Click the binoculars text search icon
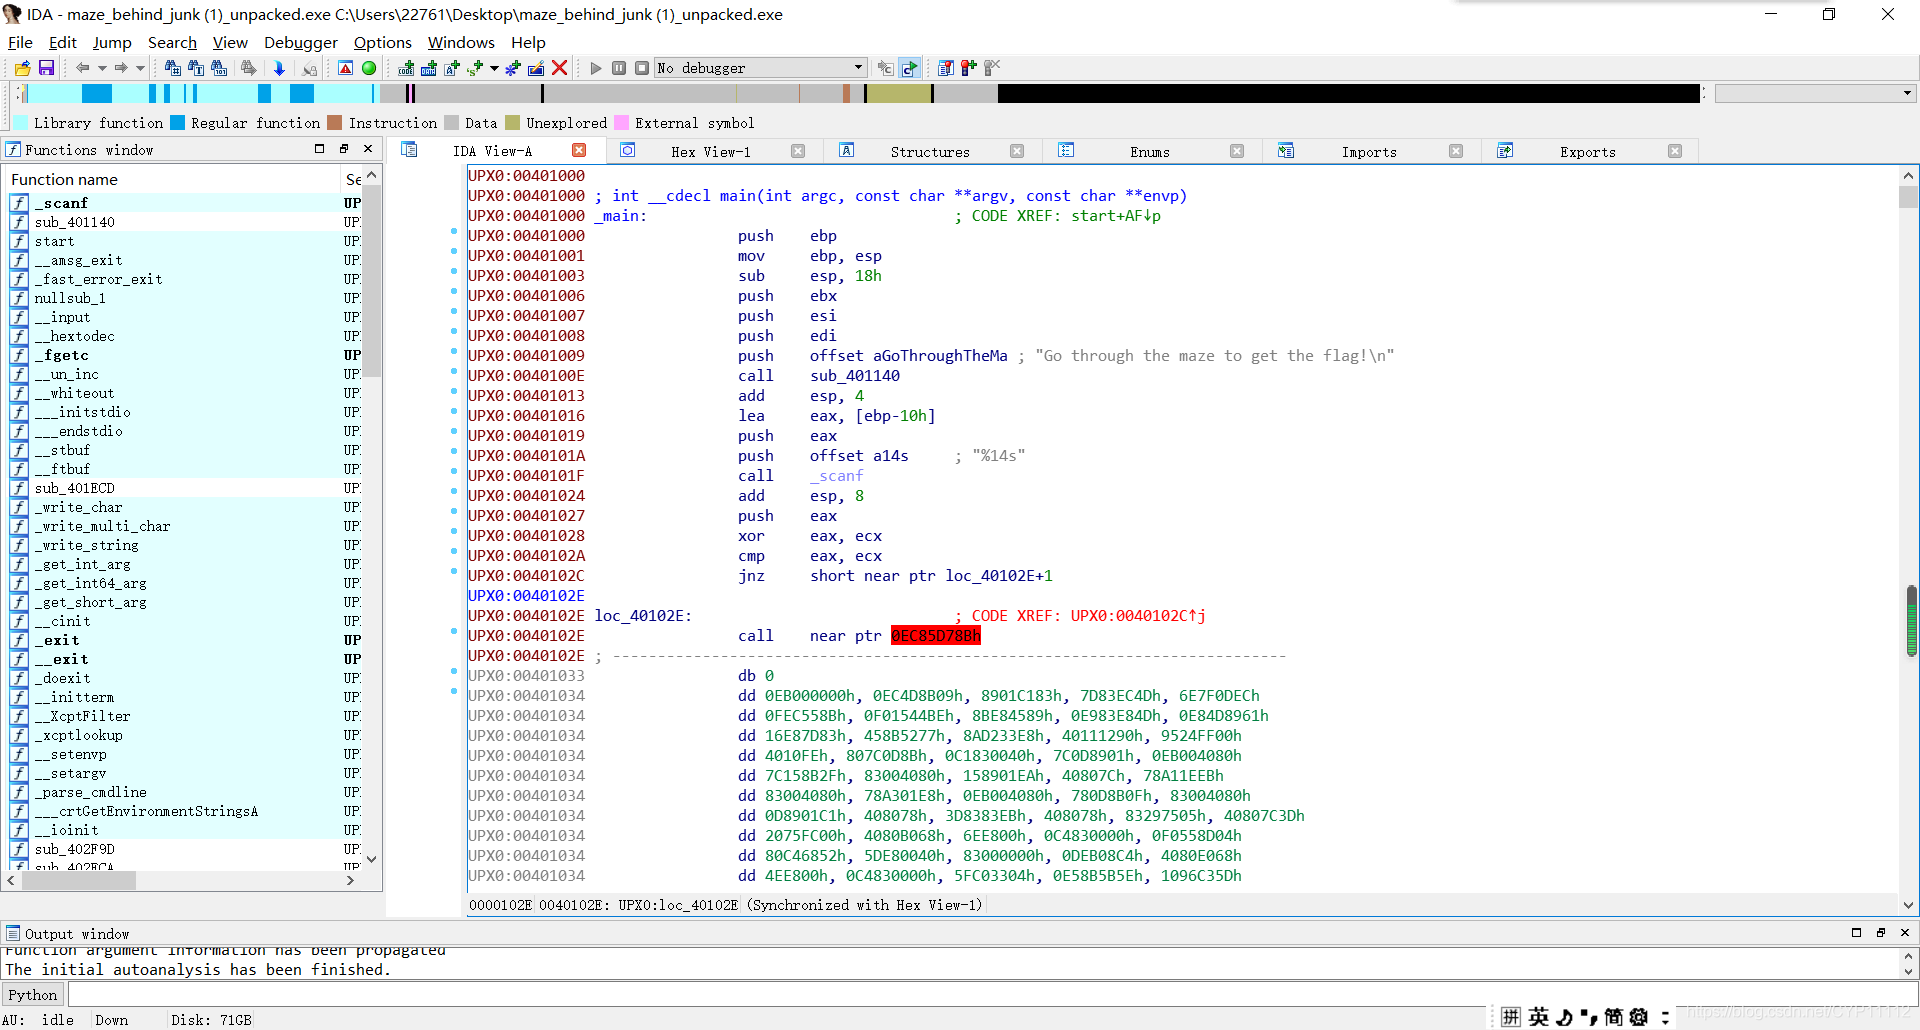1920x1030 pixels. (196, 68)
